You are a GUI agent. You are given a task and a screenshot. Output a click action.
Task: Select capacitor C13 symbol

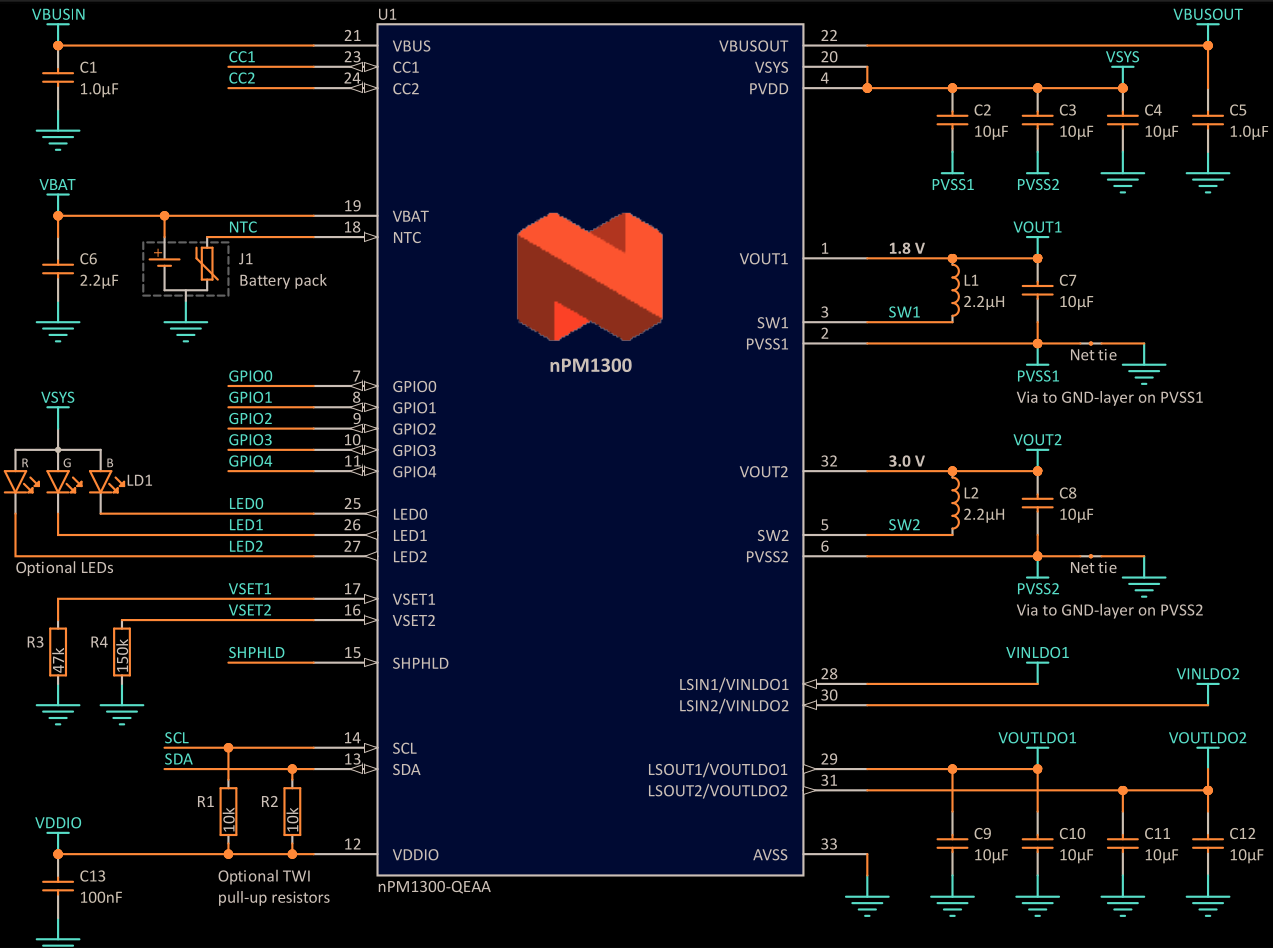[x=58, y=886]
